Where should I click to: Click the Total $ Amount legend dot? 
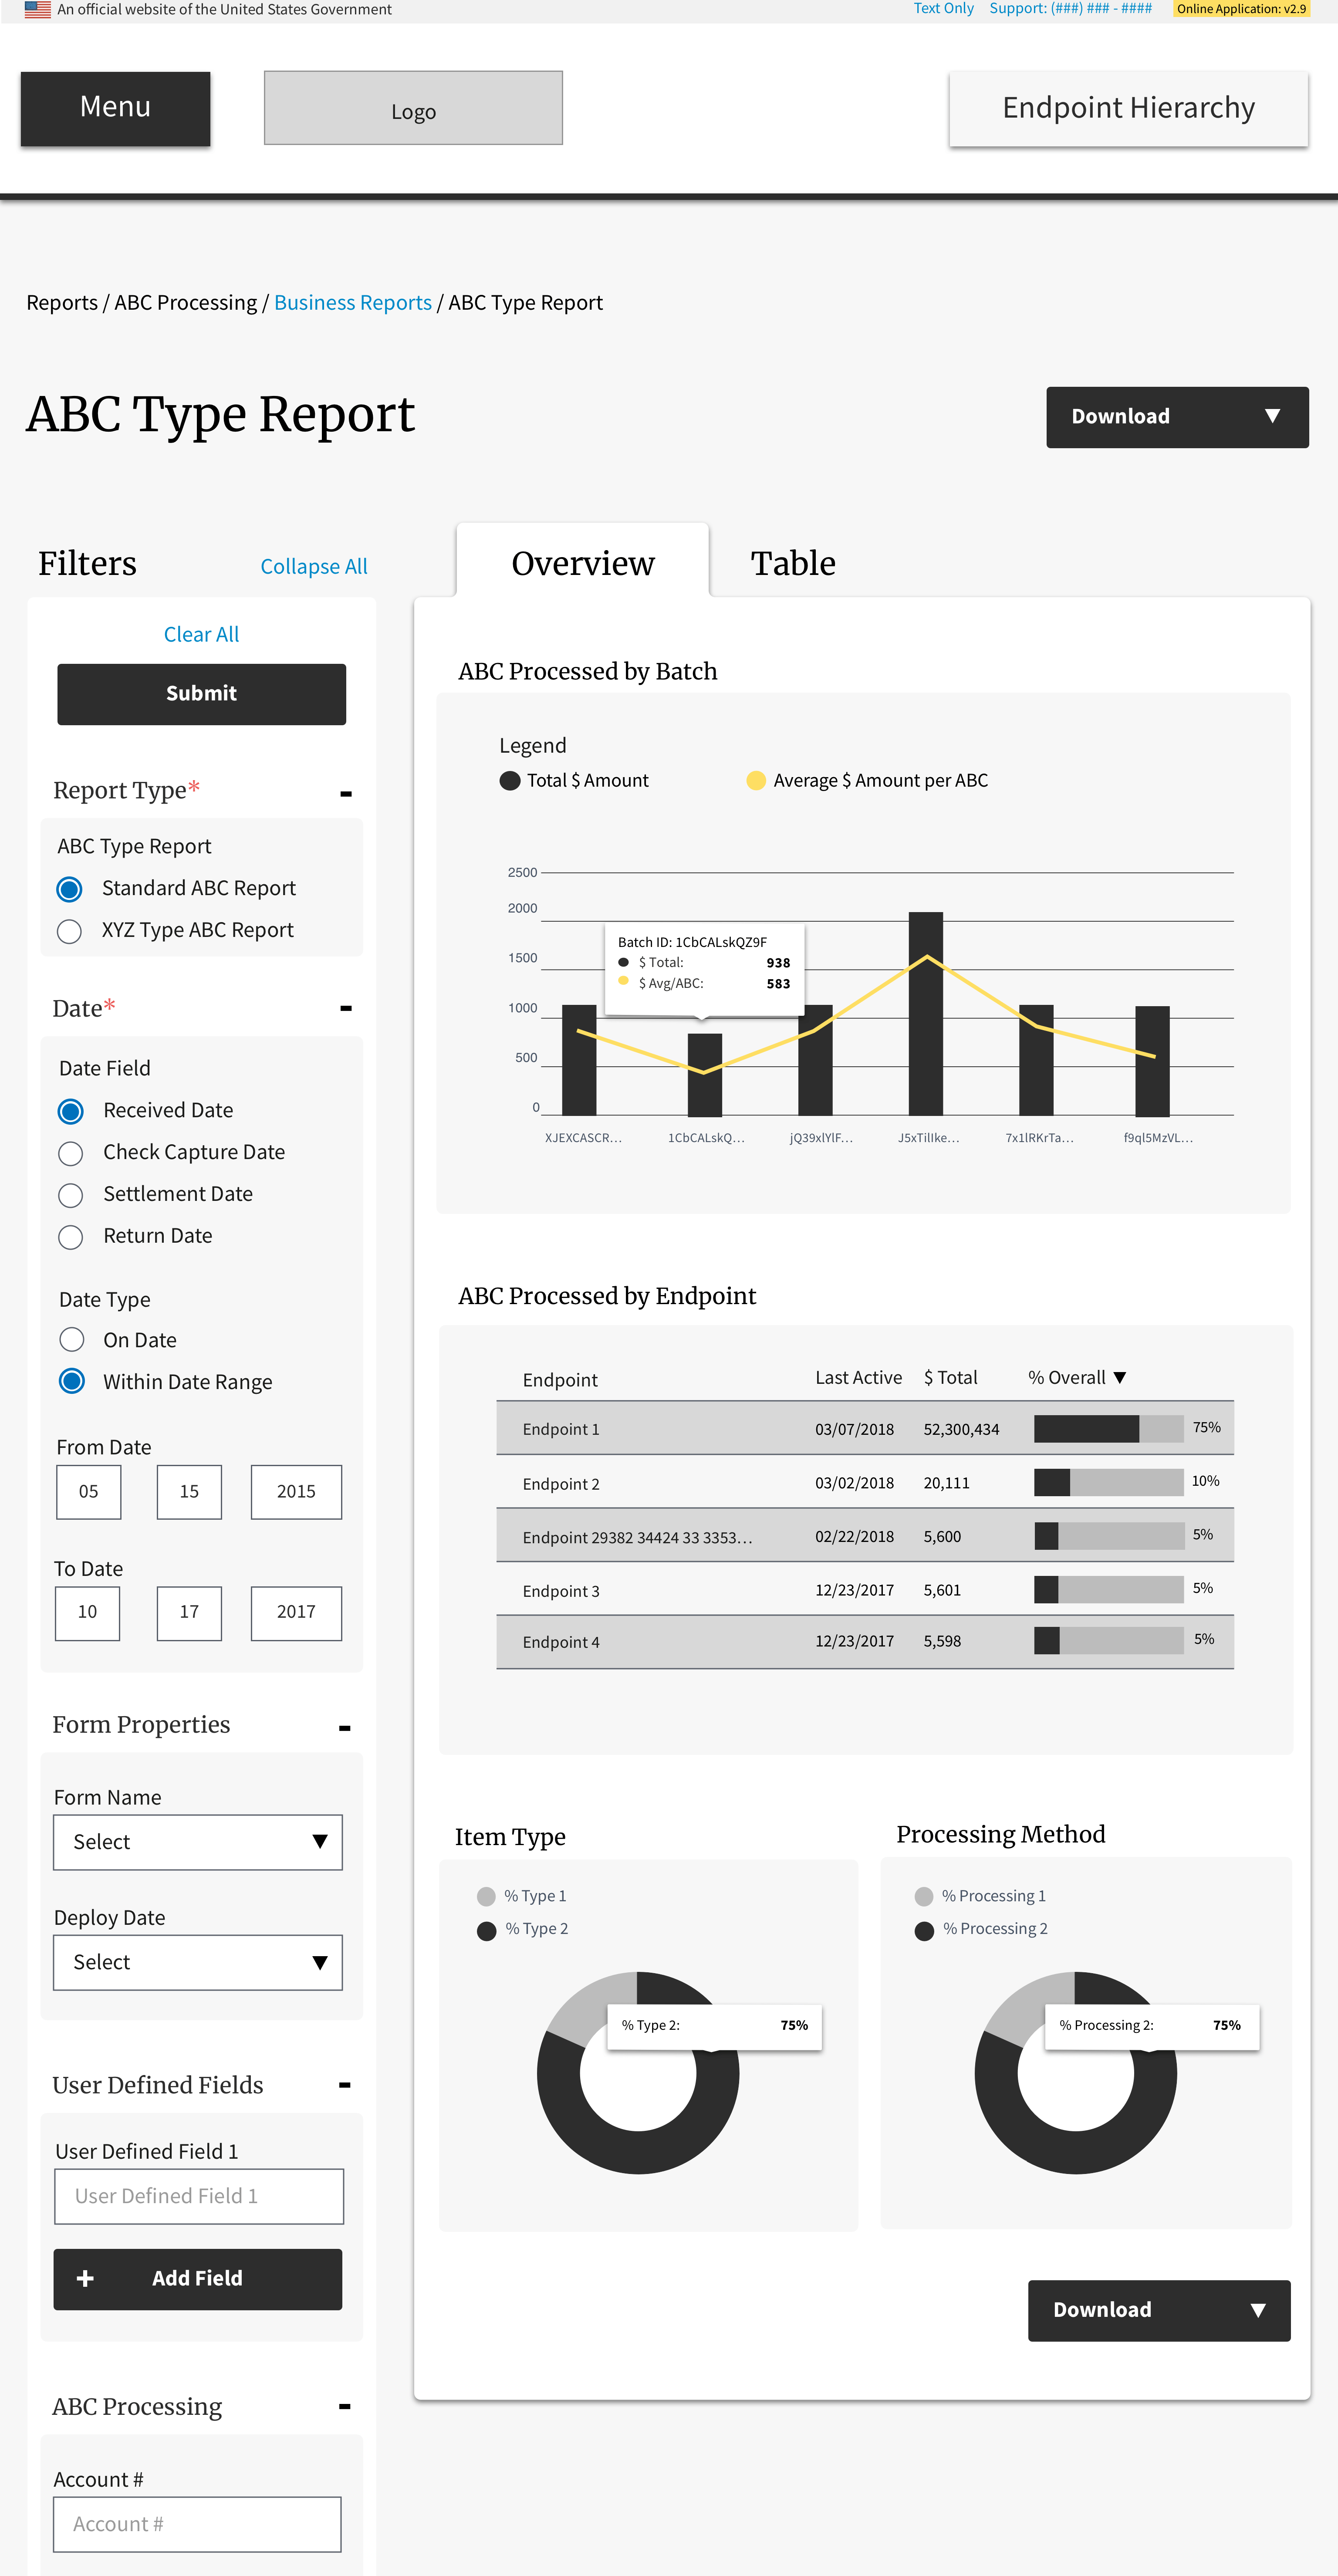tap(510, 781)
